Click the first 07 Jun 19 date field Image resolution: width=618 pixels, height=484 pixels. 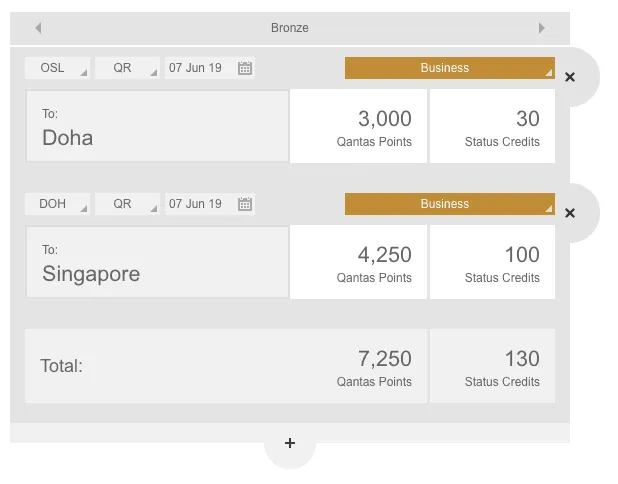point(210,68)
